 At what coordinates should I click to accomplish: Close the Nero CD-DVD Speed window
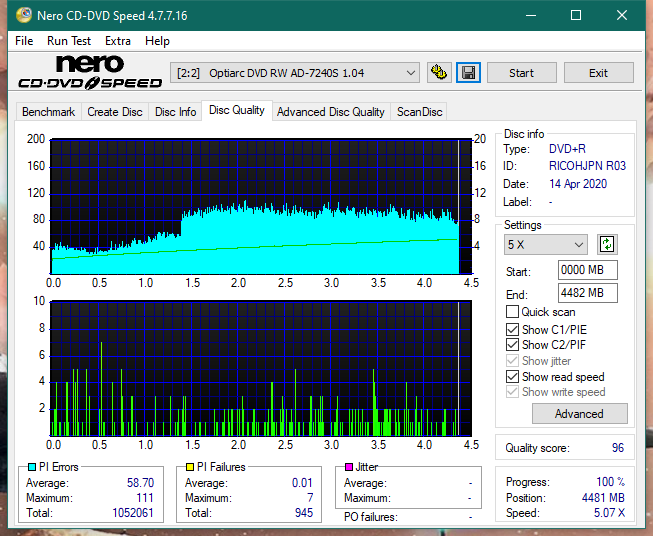pyautogui.click(x=622, y=15)
